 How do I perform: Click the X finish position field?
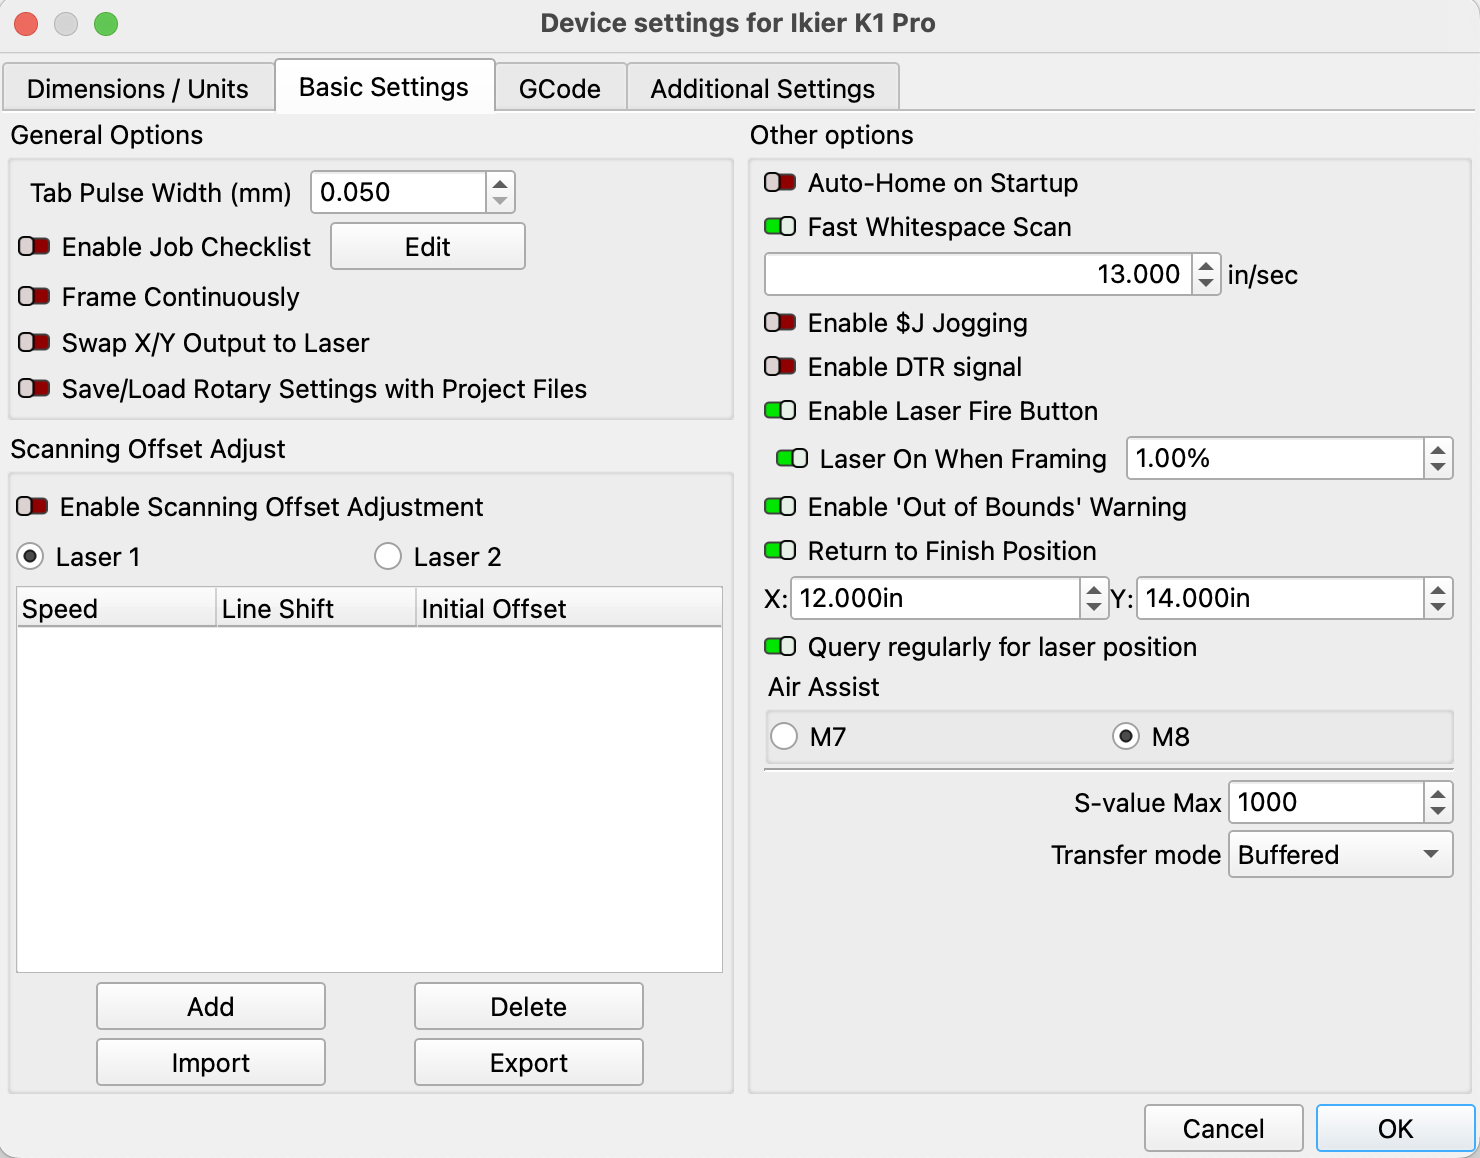(x=935, y=598)
